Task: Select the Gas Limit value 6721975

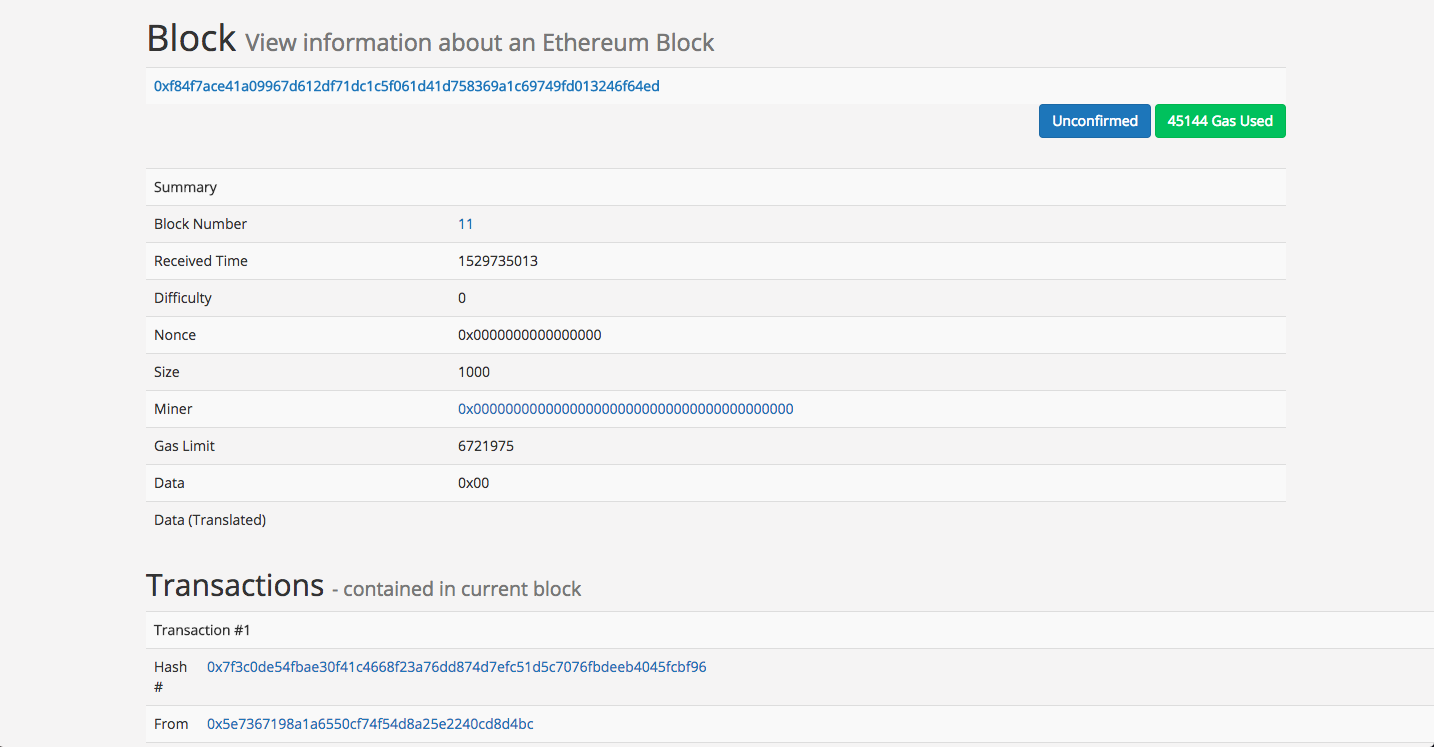Action: [x=486, y=446]
